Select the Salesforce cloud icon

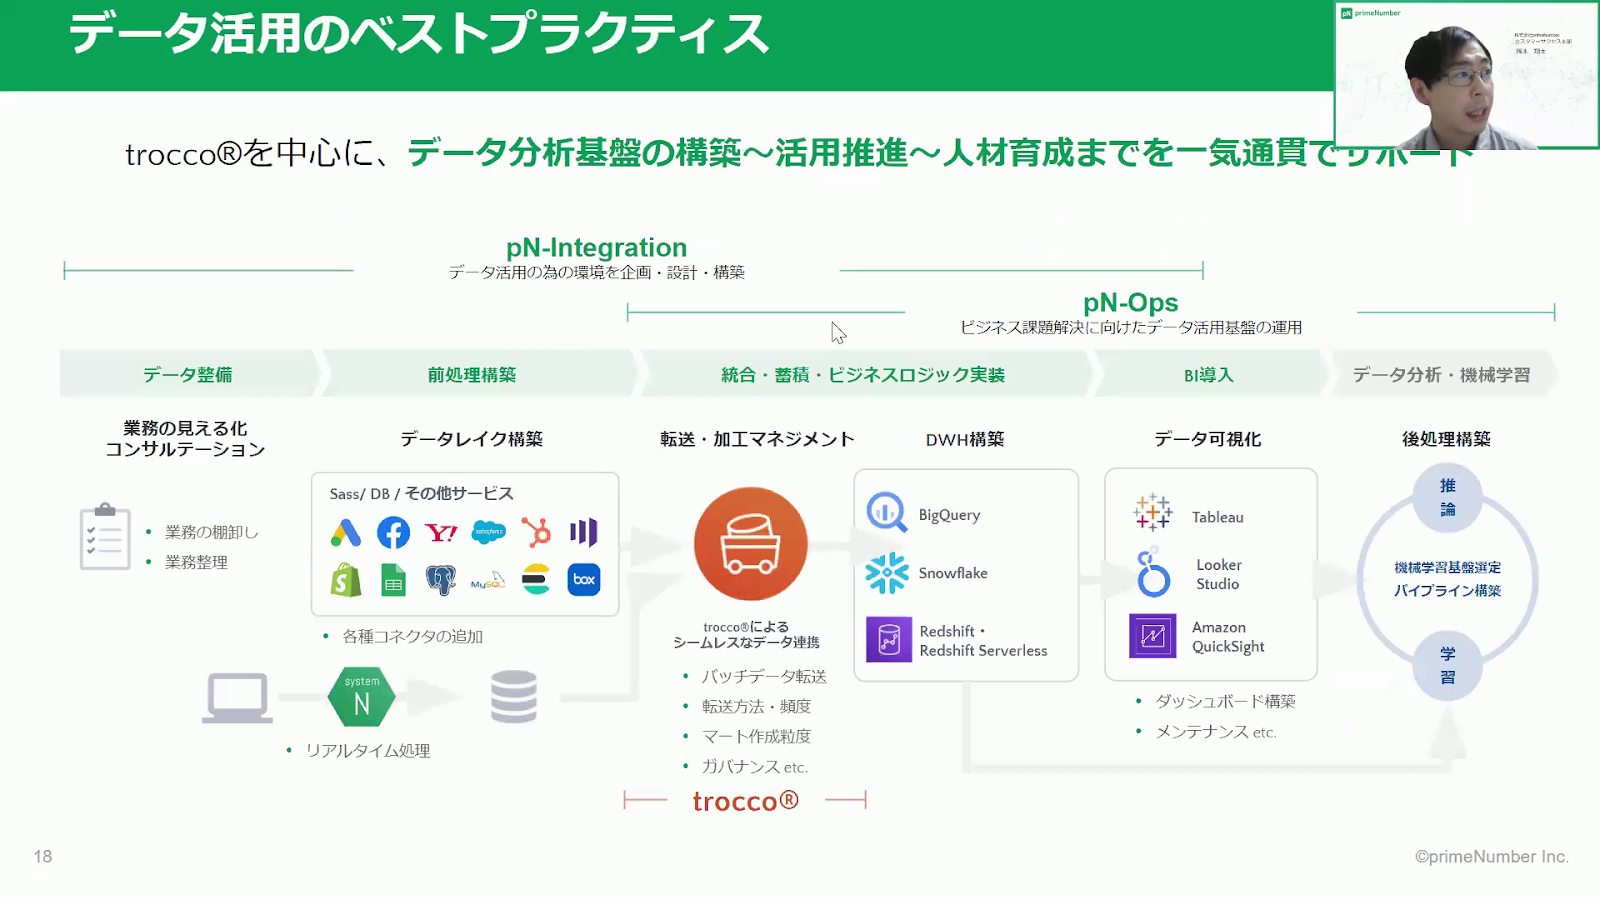488,532
